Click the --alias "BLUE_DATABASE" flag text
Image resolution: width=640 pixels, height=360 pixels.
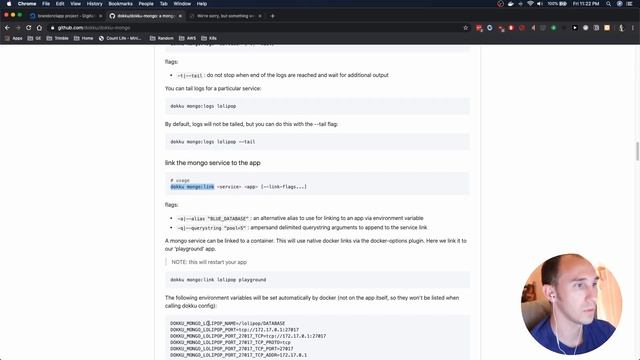[x=213, y=218]
